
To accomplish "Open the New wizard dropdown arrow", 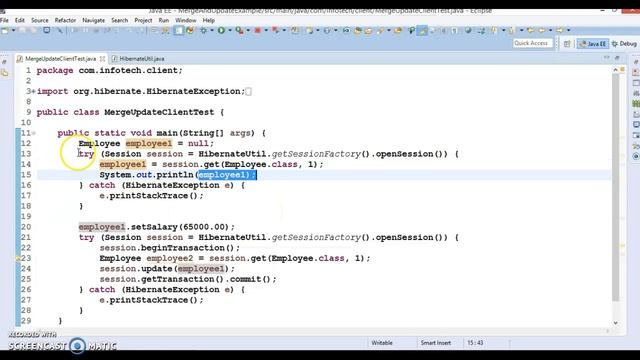I will pyautogui.click(x=13, y=31).
